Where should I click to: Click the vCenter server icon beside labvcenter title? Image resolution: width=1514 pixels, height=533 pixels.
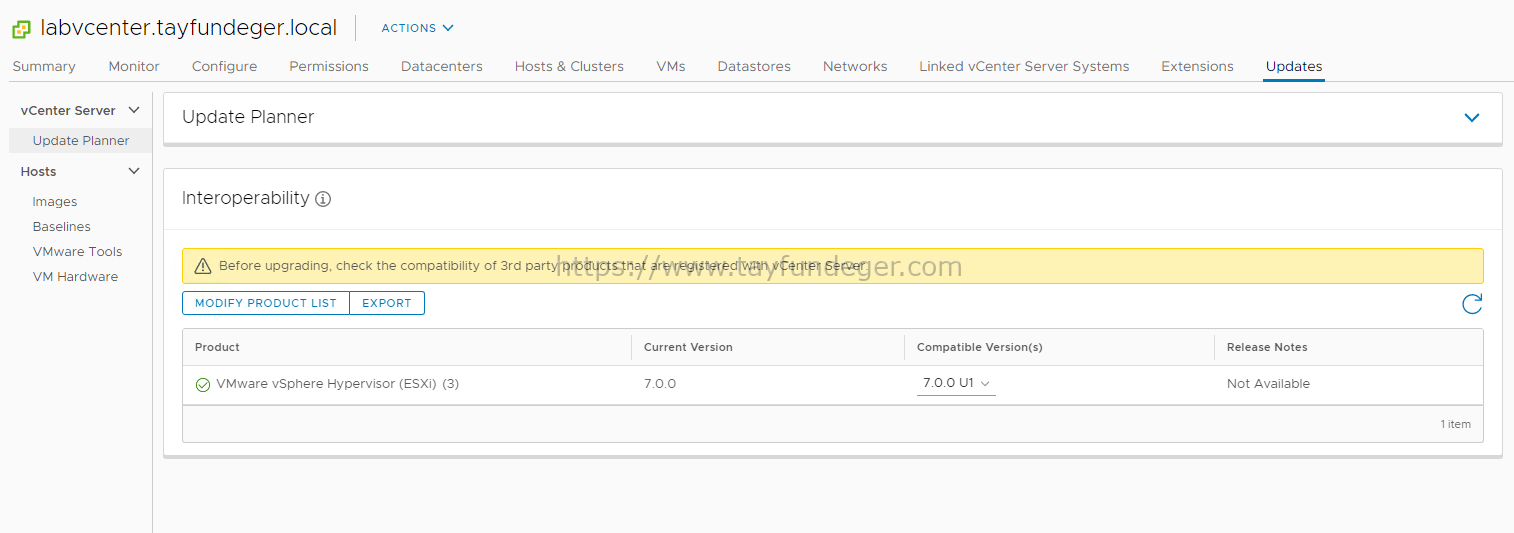tap(21, 29)
